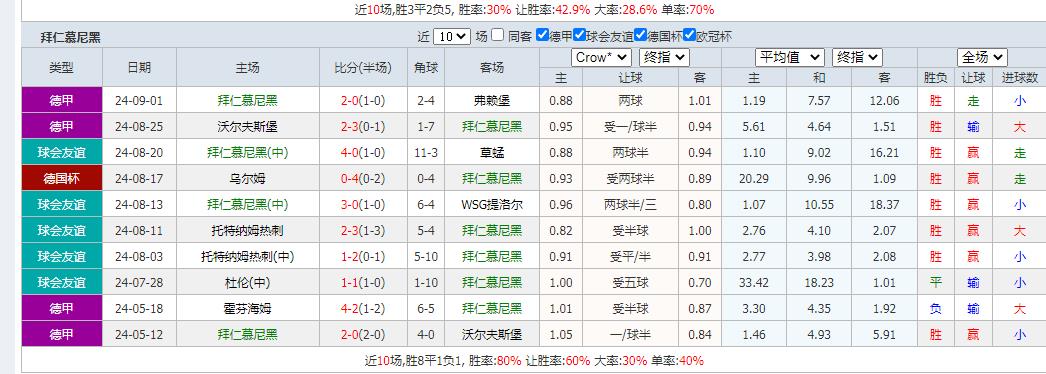Click the odds value 33.42
Image resolution: width=1046 pixels, height=374 pixels.
tap(754, 283)
